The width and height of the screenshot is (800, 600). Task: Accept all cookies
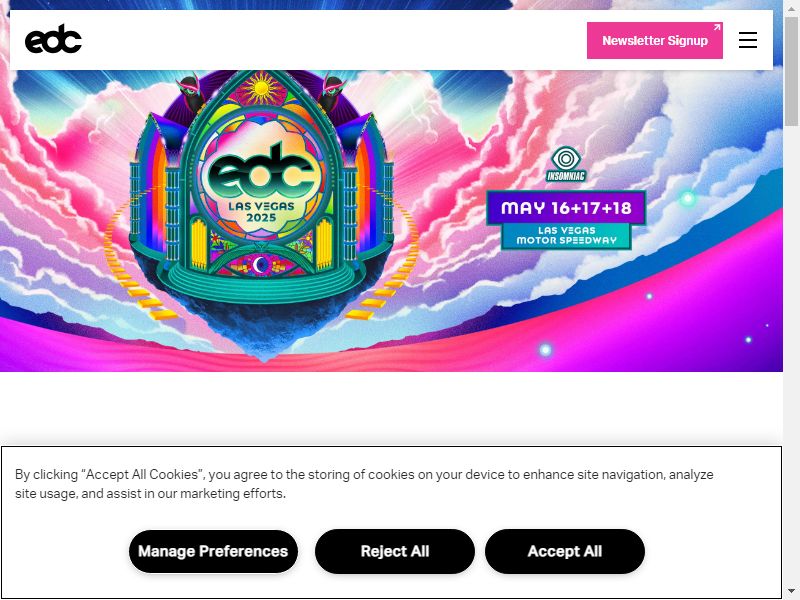(565, 551)
